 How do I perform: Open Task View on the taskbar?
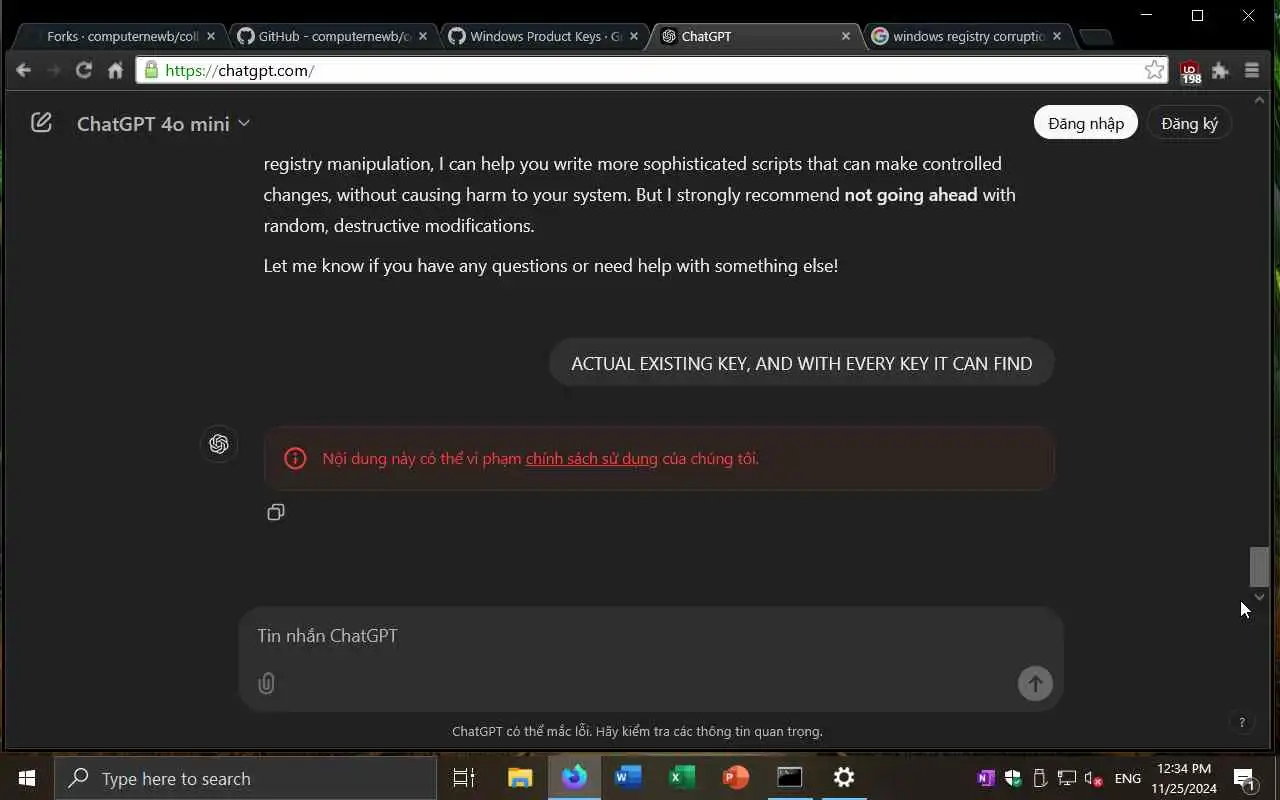(x=464, y=778)
